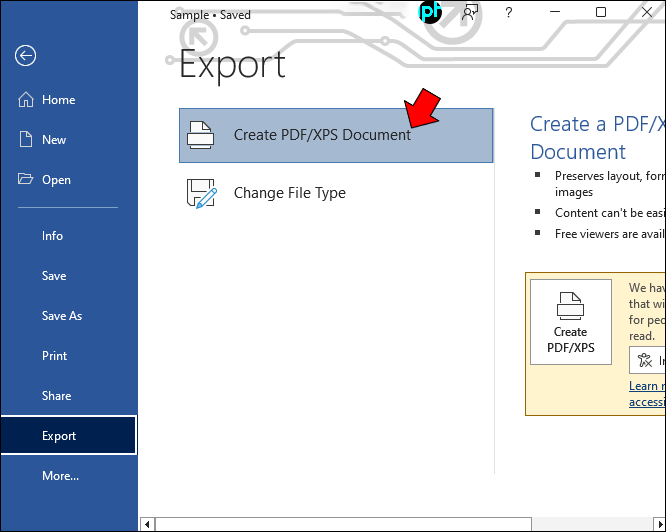Select Save As in sidebar
Screen dimensions: 666x532
(62, 316)
